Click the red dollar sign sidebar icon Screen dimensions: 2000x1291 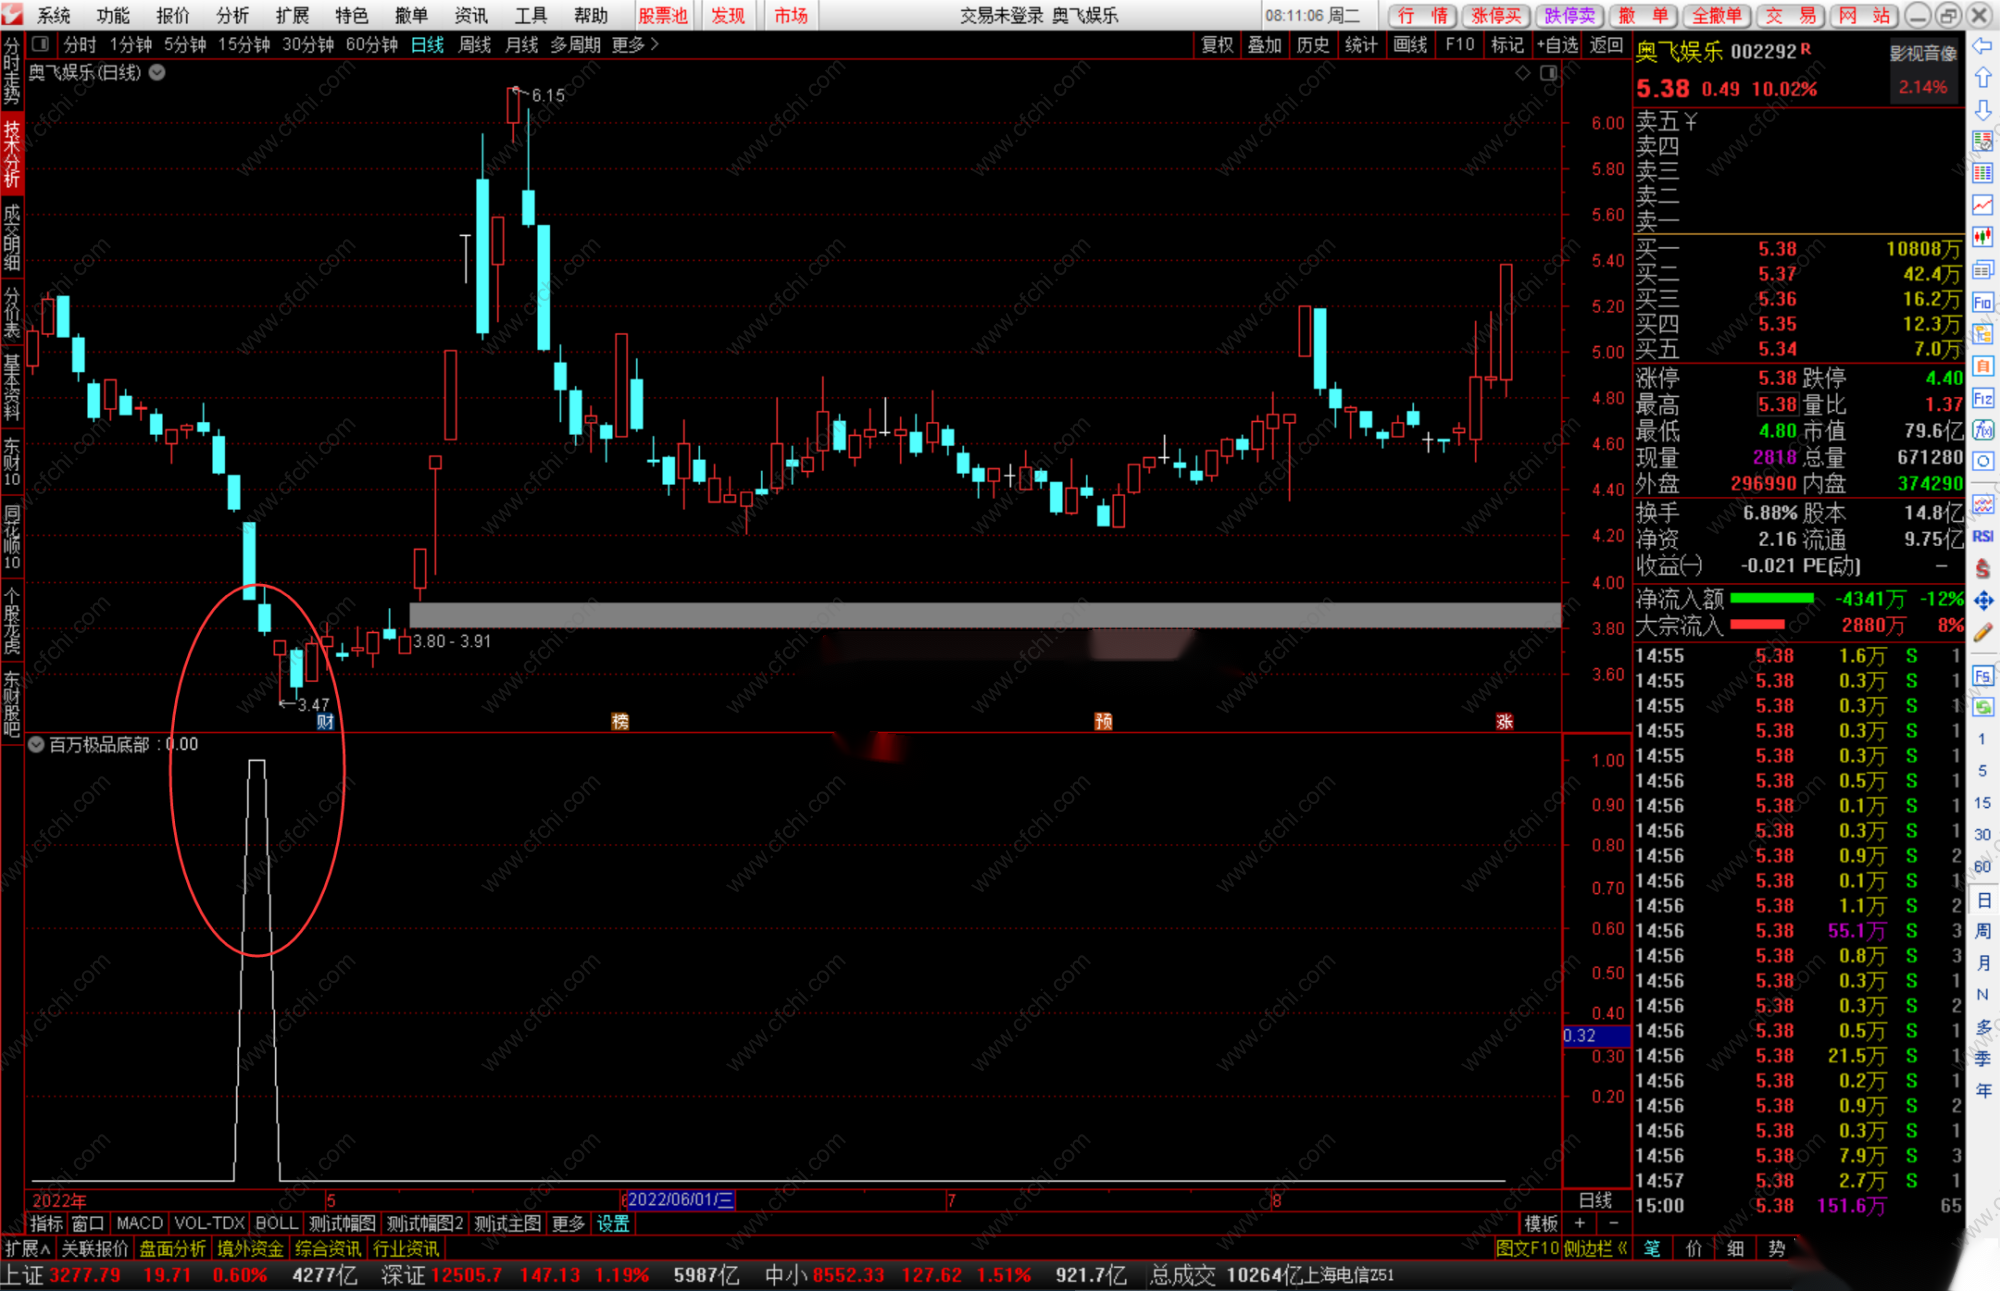coord(1982,568)
